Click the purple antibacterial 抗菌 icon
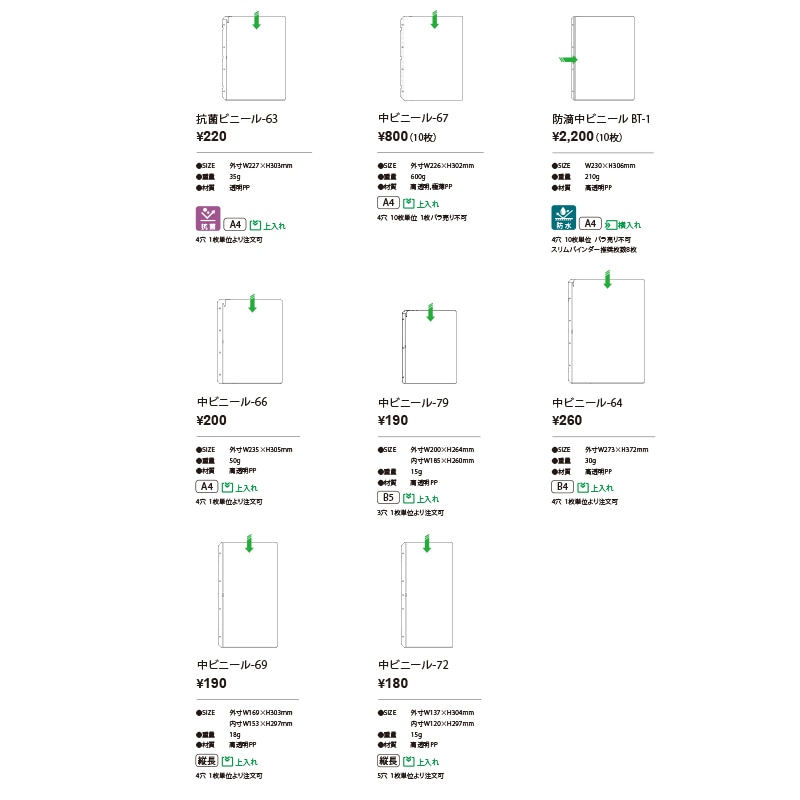800x800 pixels. tap(208, 218)
